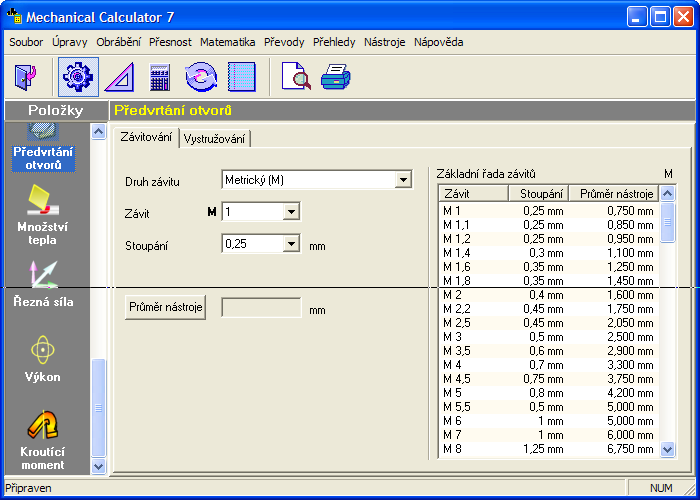Viewport: 700px width, 500px height.
Task: Click the thread table scrollbar thumb
Action: pyautogui.click(x=667, y=222)
